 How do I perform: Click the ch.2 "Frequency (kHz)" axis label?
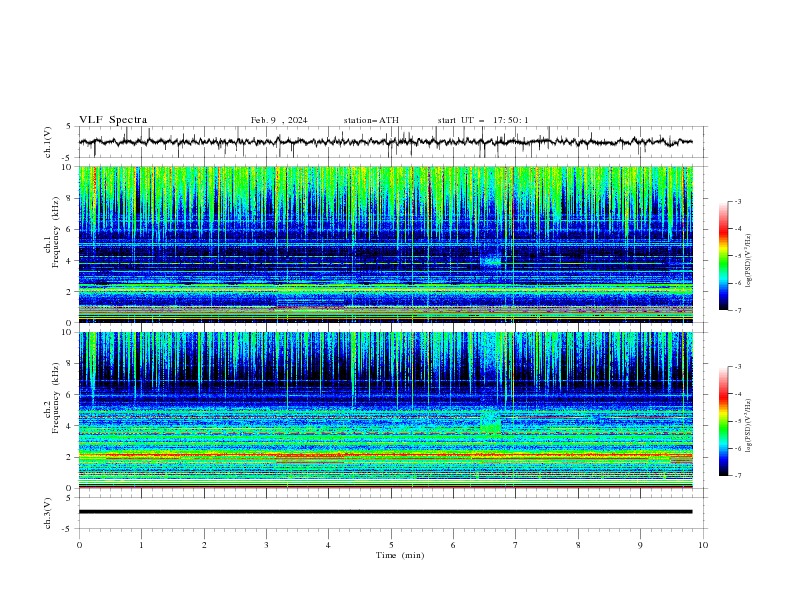click(56, 398)
